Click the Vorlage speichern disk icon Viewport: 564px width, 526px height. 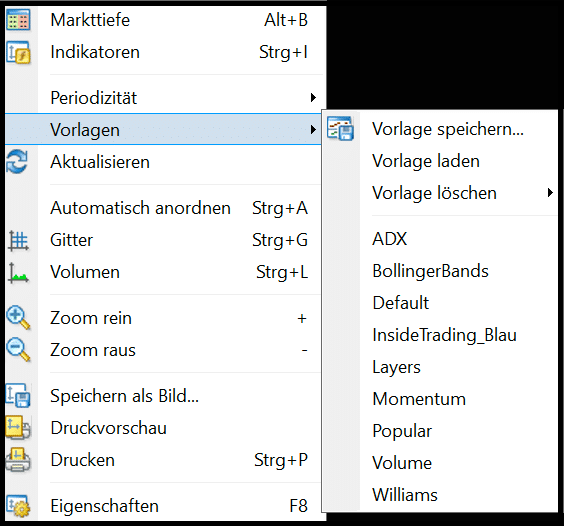tap(340, 128)
